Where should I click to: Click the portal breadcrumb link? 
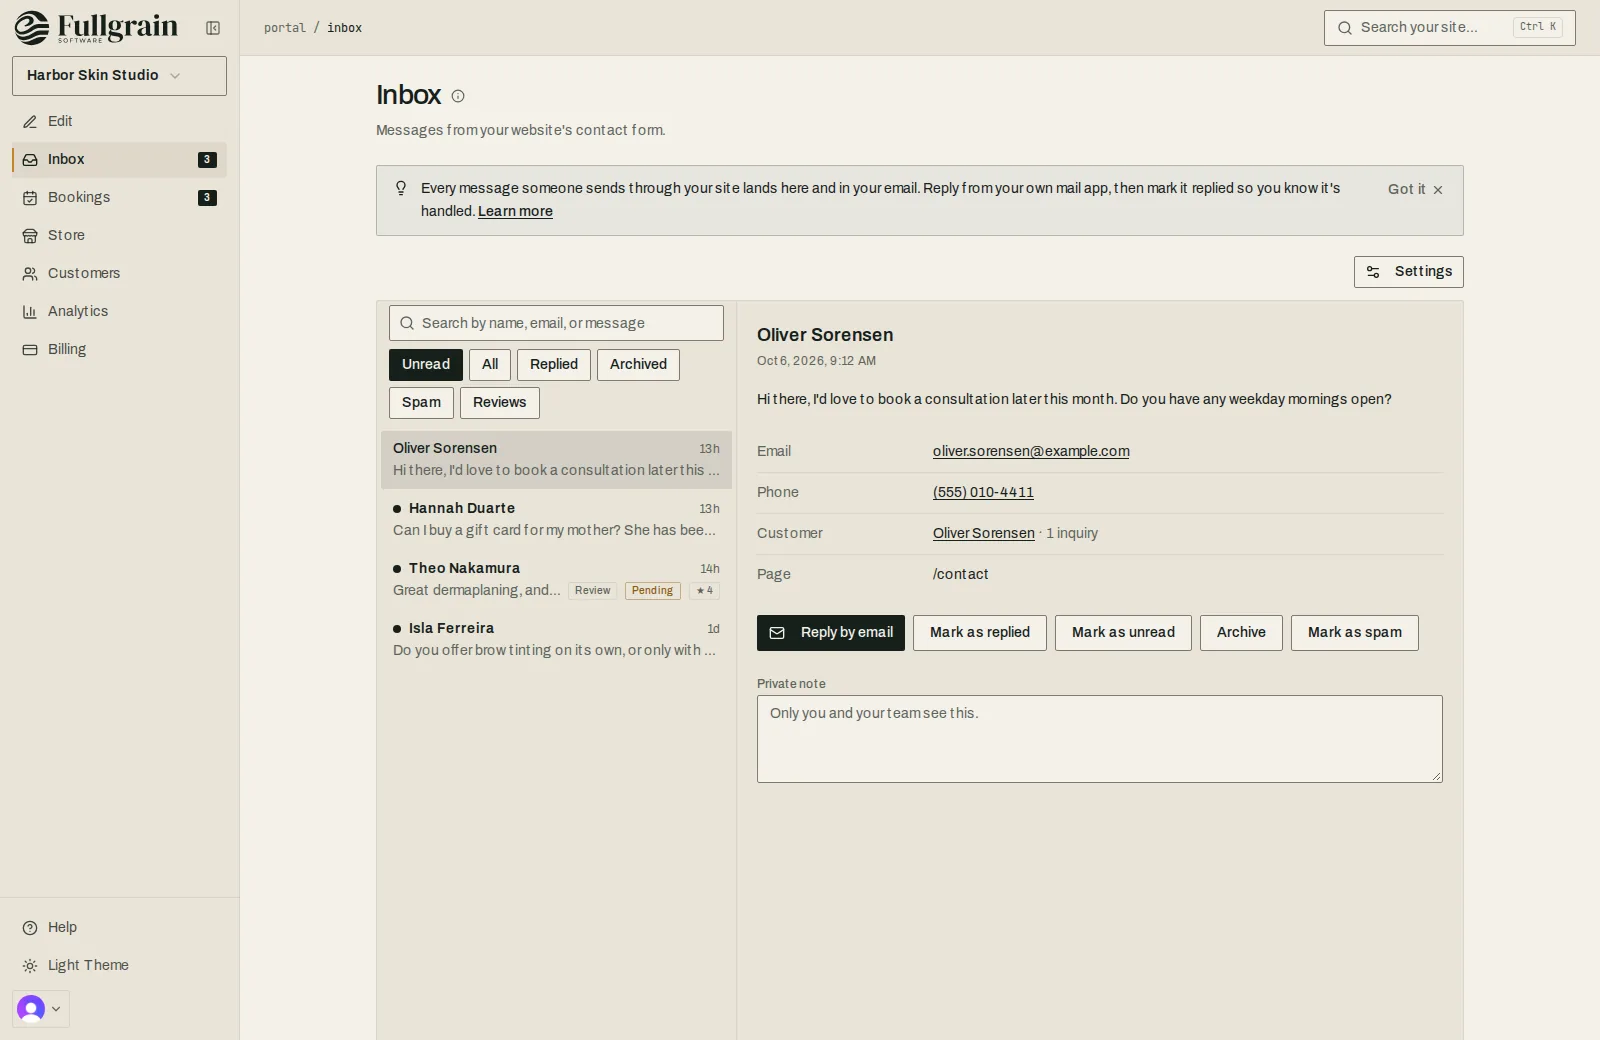point(285,28)
